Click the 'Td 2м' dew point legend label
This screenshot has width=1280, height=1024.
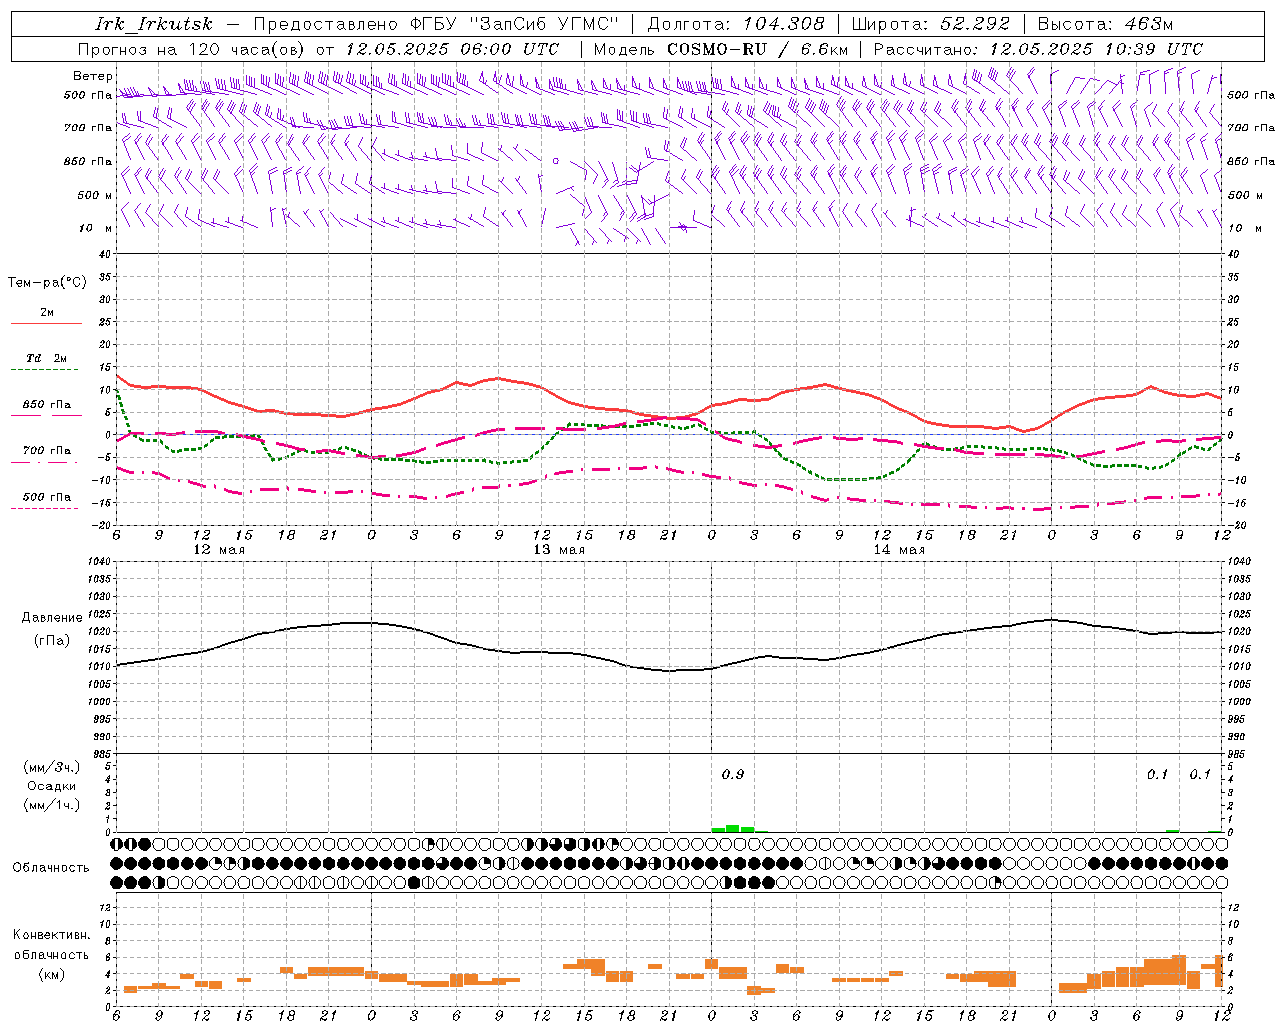(46, 358)
